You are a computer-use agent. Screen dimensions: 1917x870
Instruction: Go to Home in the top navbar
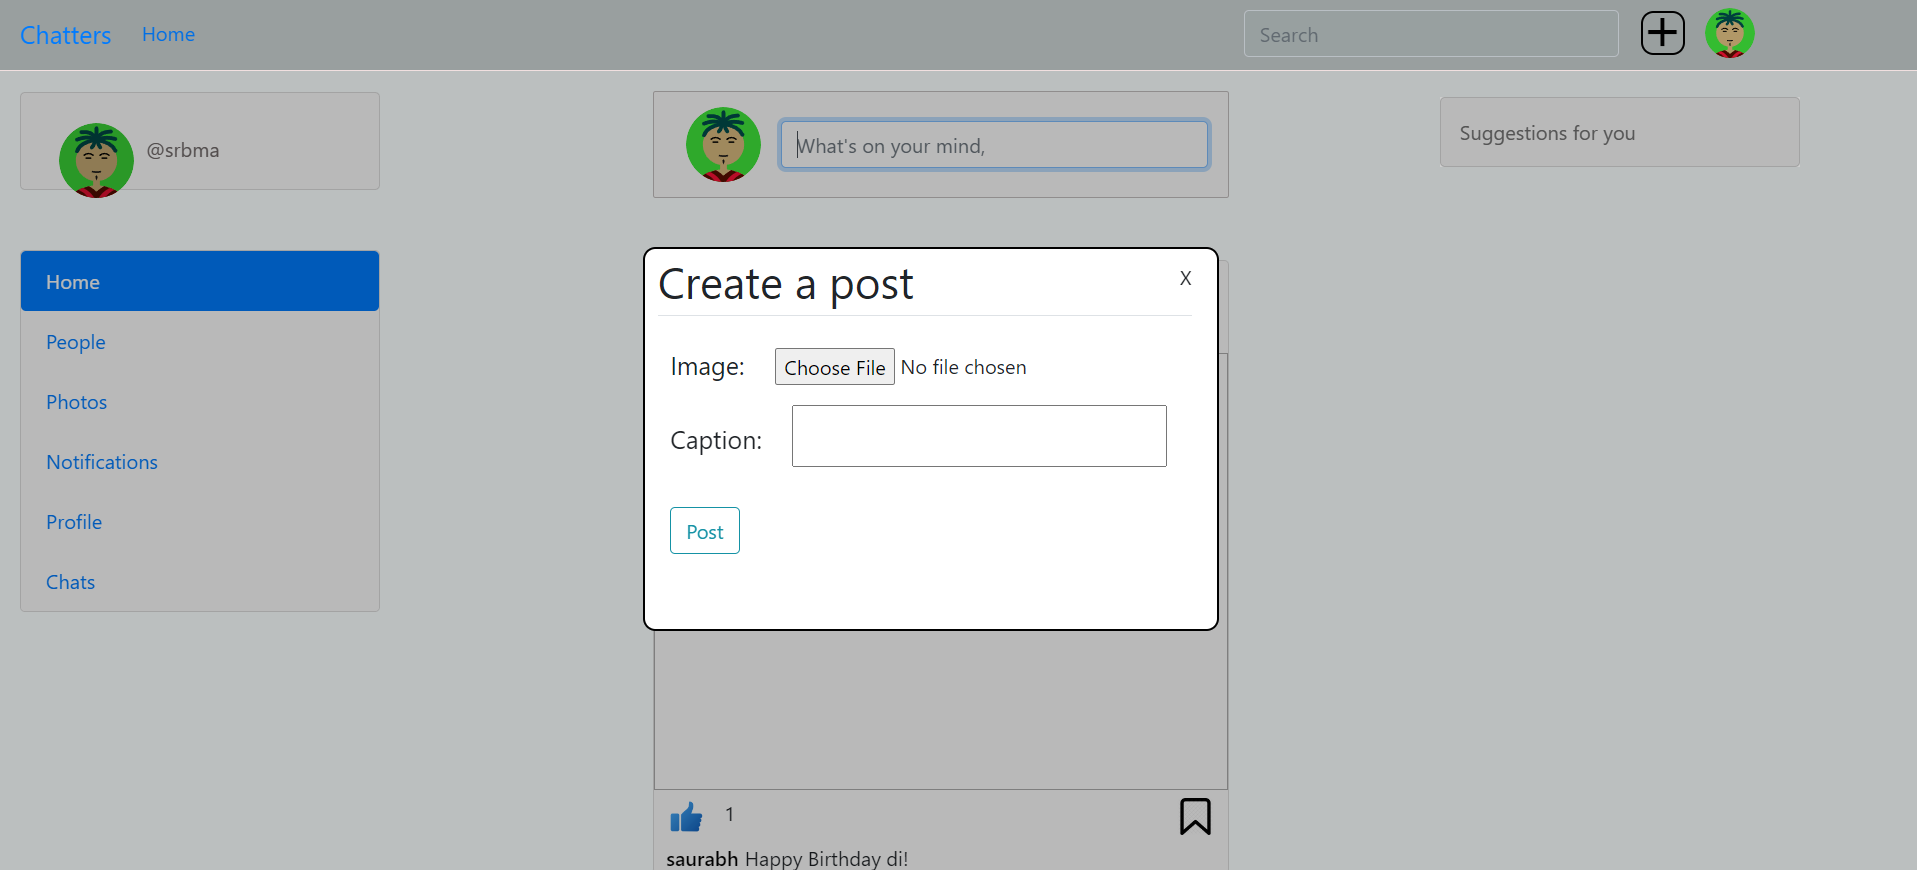168,34
